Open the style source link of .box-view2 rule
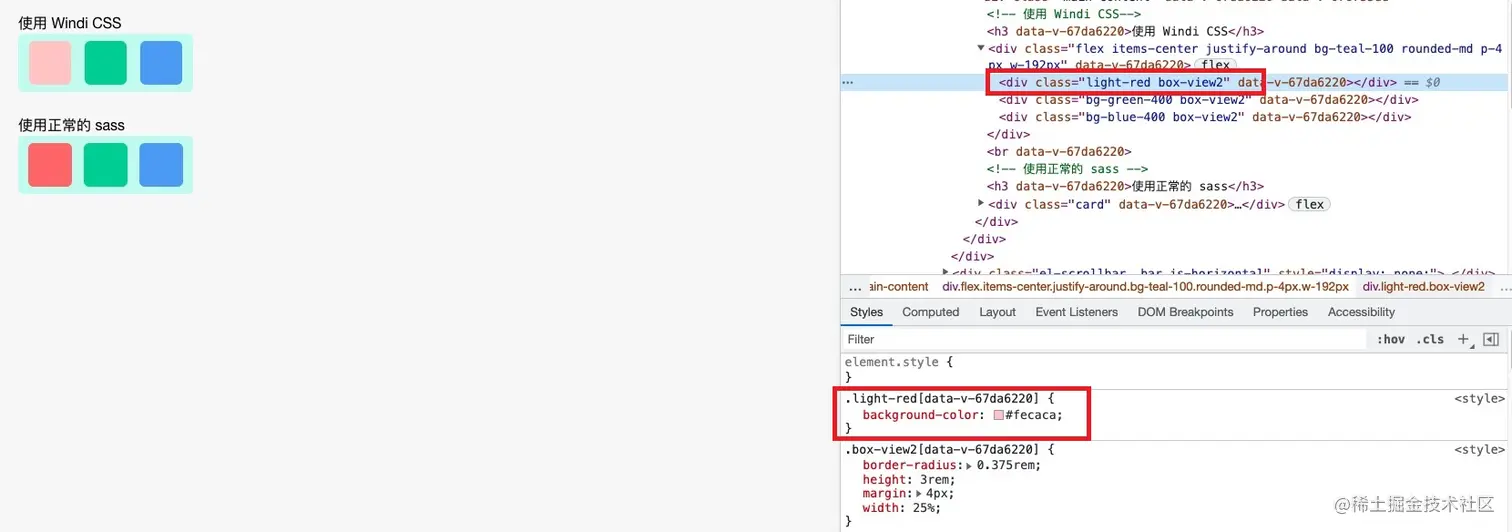Image resolution: width=1512 pixels, height=532 pixels. (x=1479, y=450)
